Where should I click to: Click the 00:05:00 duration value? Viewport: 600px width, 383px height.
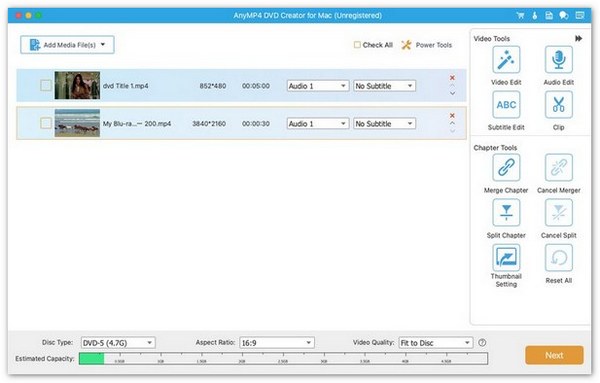256,86
